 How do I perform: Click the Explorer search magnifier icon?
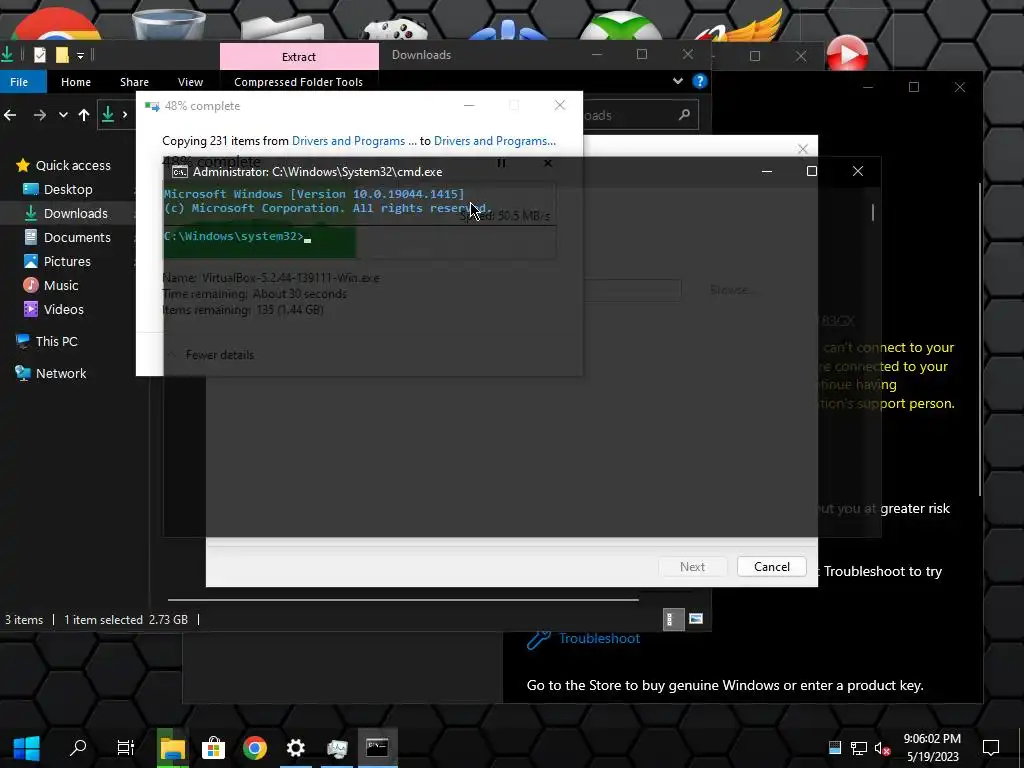coord(684,115)
